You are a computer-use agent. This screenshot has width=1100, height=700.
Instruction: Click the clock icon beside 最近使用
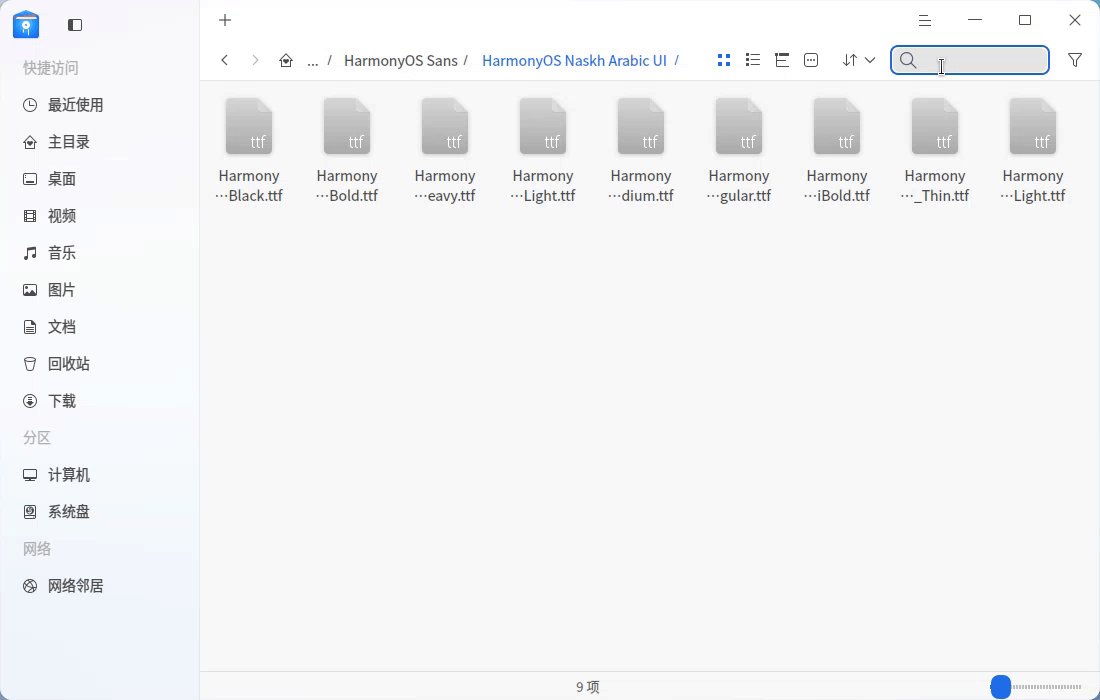29,105
